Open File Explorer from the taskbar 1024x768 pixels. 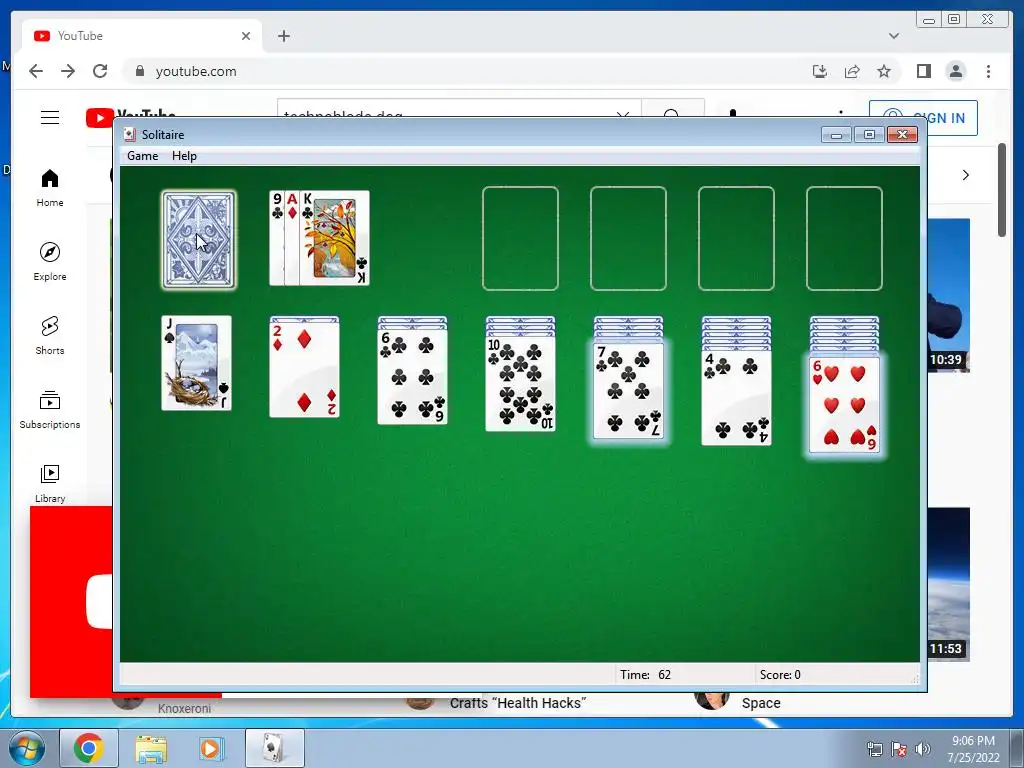(x=151, y=748)
